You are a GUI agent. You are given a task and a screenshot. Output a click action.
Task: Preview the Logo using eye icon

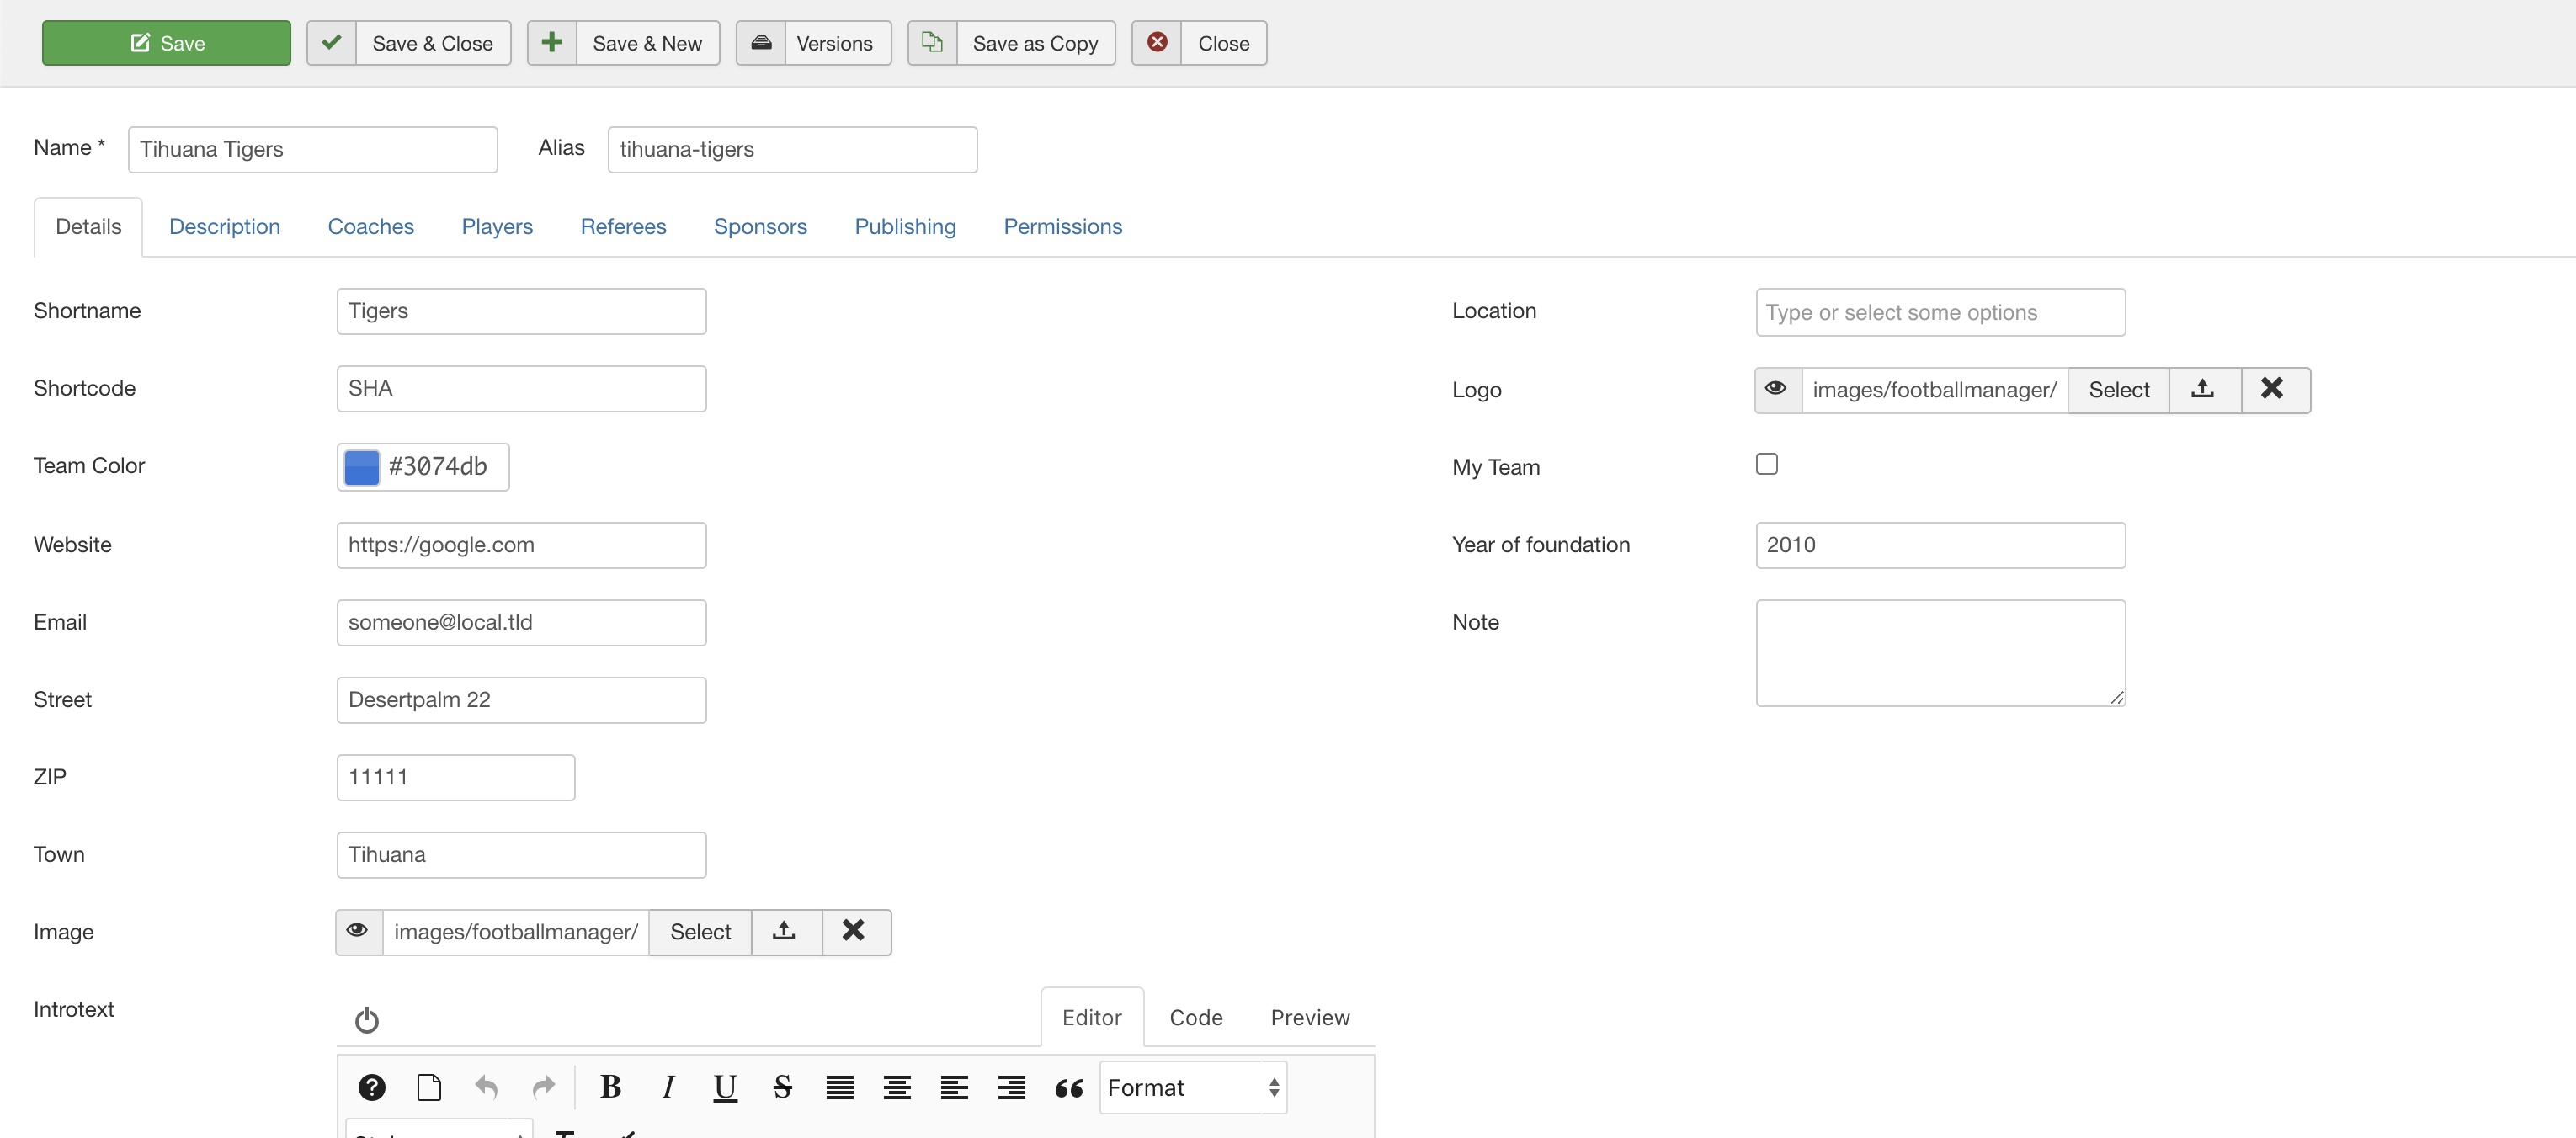point(1776,390)
